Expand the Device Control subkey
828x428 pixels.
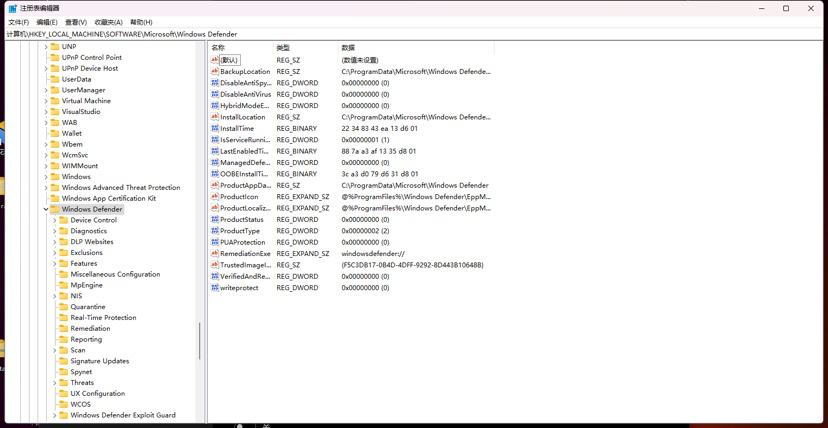(x=54, y=220)
